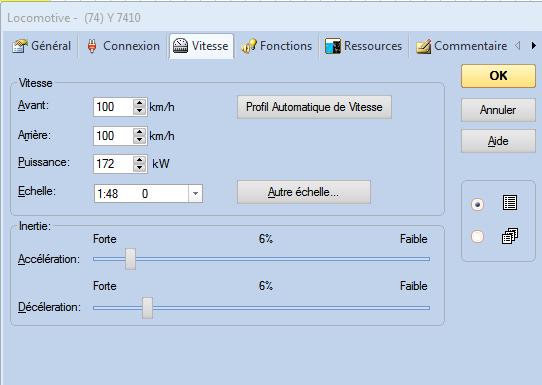The height and width of the screenshot is (385, 542).
Task: Decrease the Puissance kW value with the down arrow
Action: point(140,168)
